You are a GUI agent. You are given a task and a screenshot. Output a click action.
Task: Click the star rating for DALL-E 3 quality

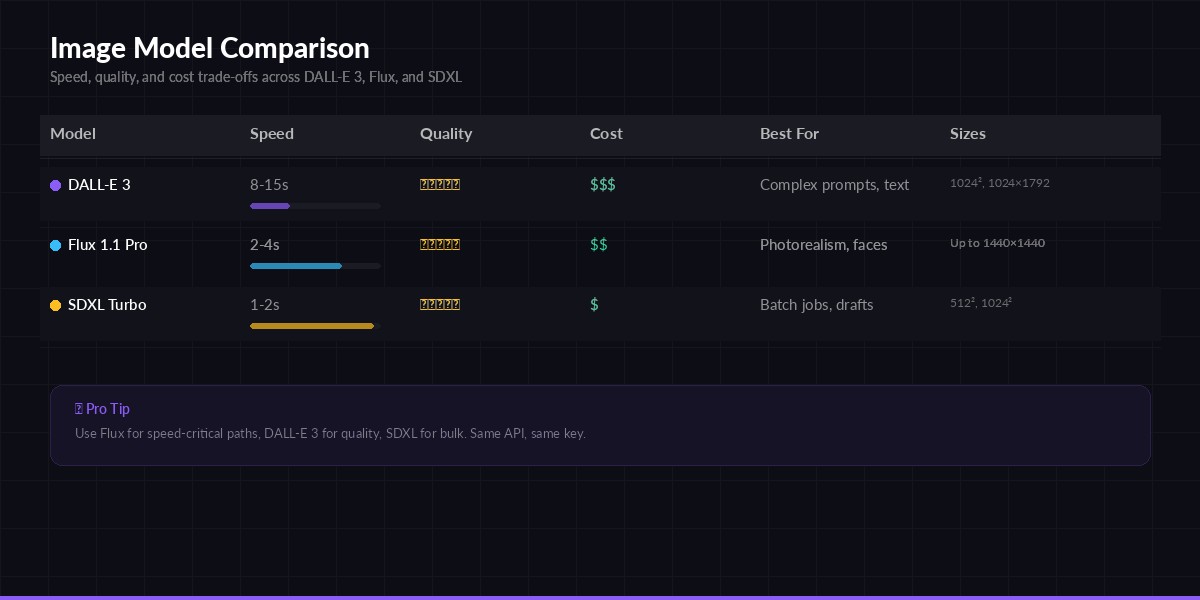click(440, 184)
